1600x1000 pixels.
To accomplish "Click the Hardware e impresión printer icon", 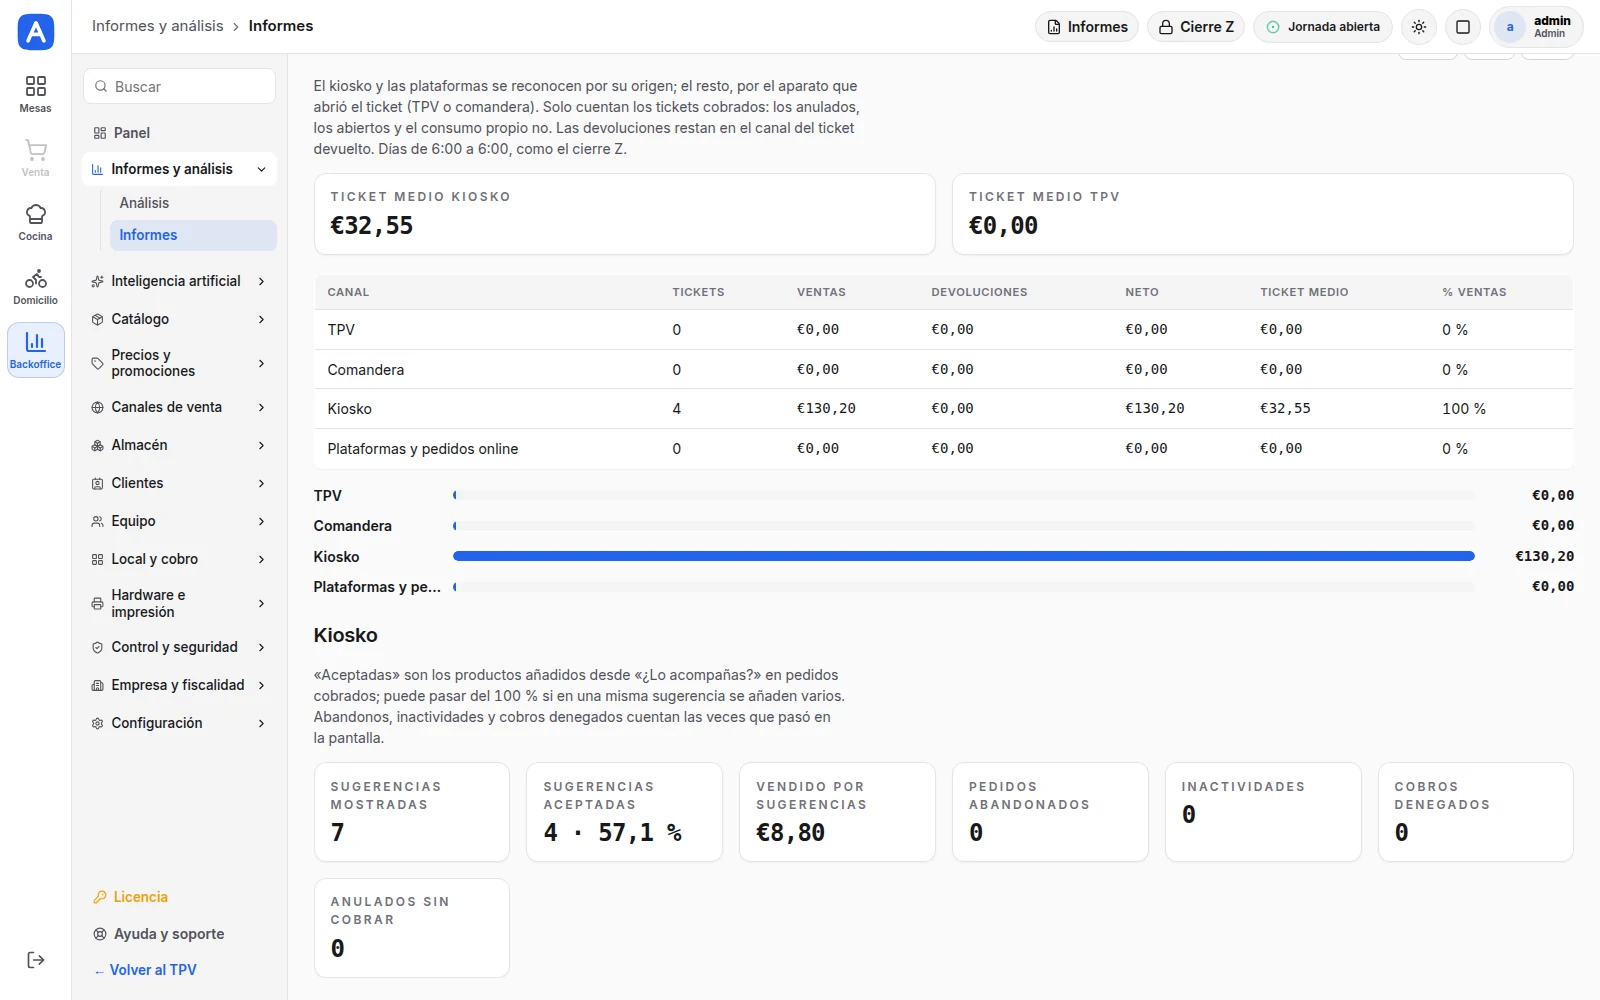I will click(x=97, y=603).
